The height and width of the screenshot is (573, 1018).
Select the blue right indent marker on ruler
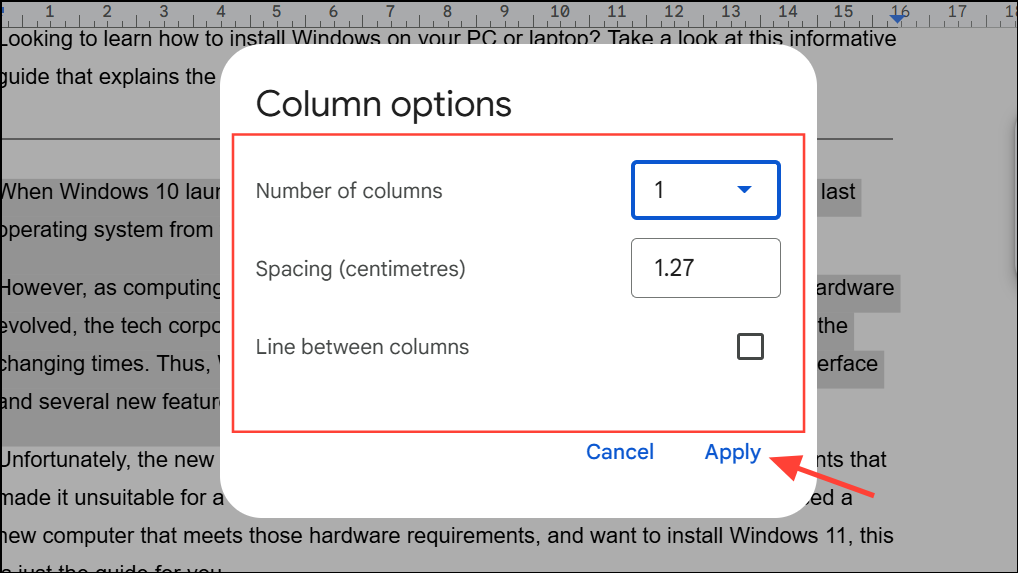pos(897,18)
